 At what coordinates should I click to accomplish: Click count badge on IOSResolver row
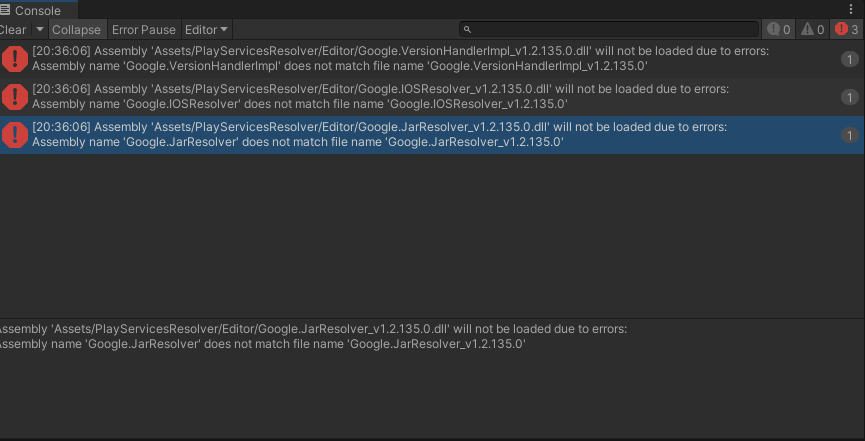850,97
